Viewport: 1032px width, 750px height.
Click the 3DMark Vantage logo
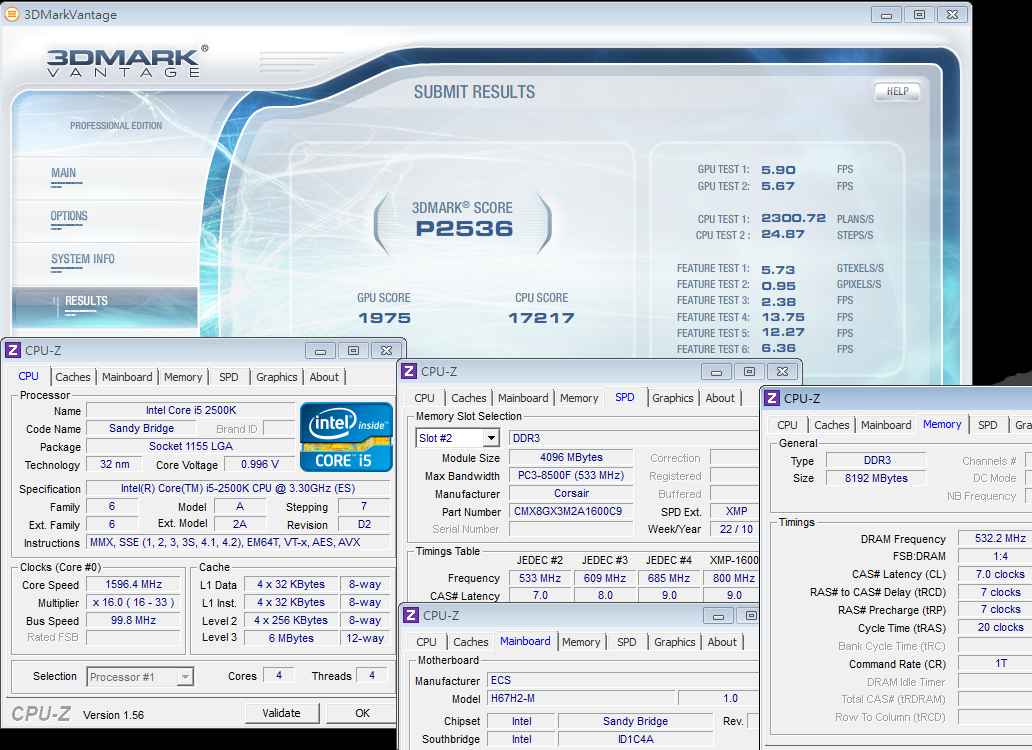(x=127, y=61)
